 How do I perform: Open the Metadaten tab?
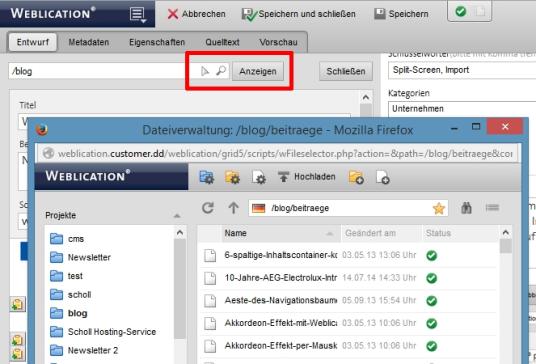(x=89, y=42)
